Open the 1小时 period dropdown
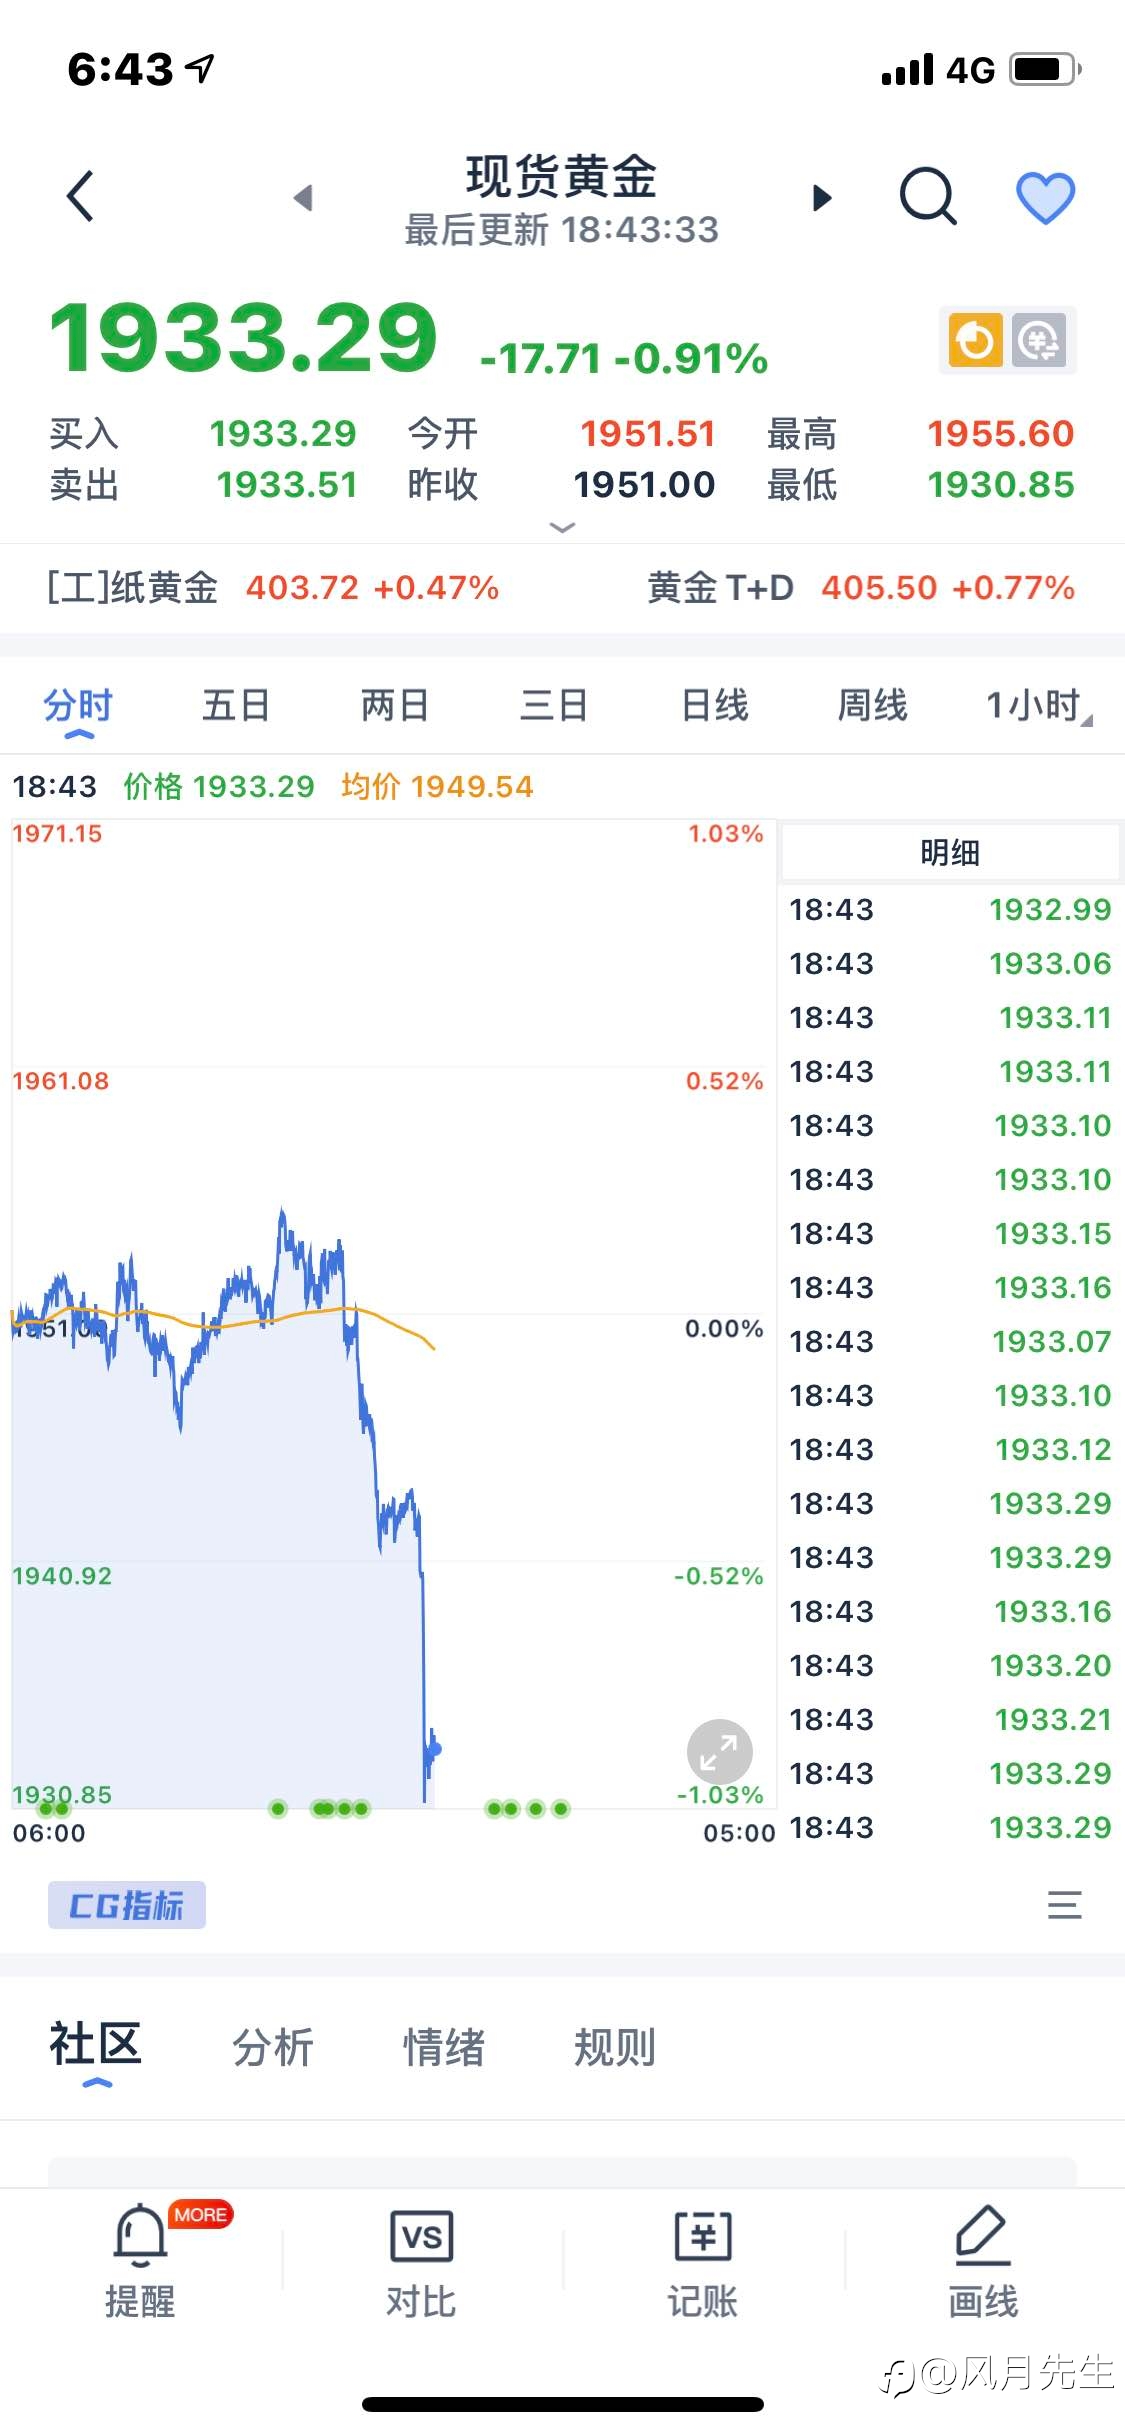1125x2436 pixels. 1037,705
